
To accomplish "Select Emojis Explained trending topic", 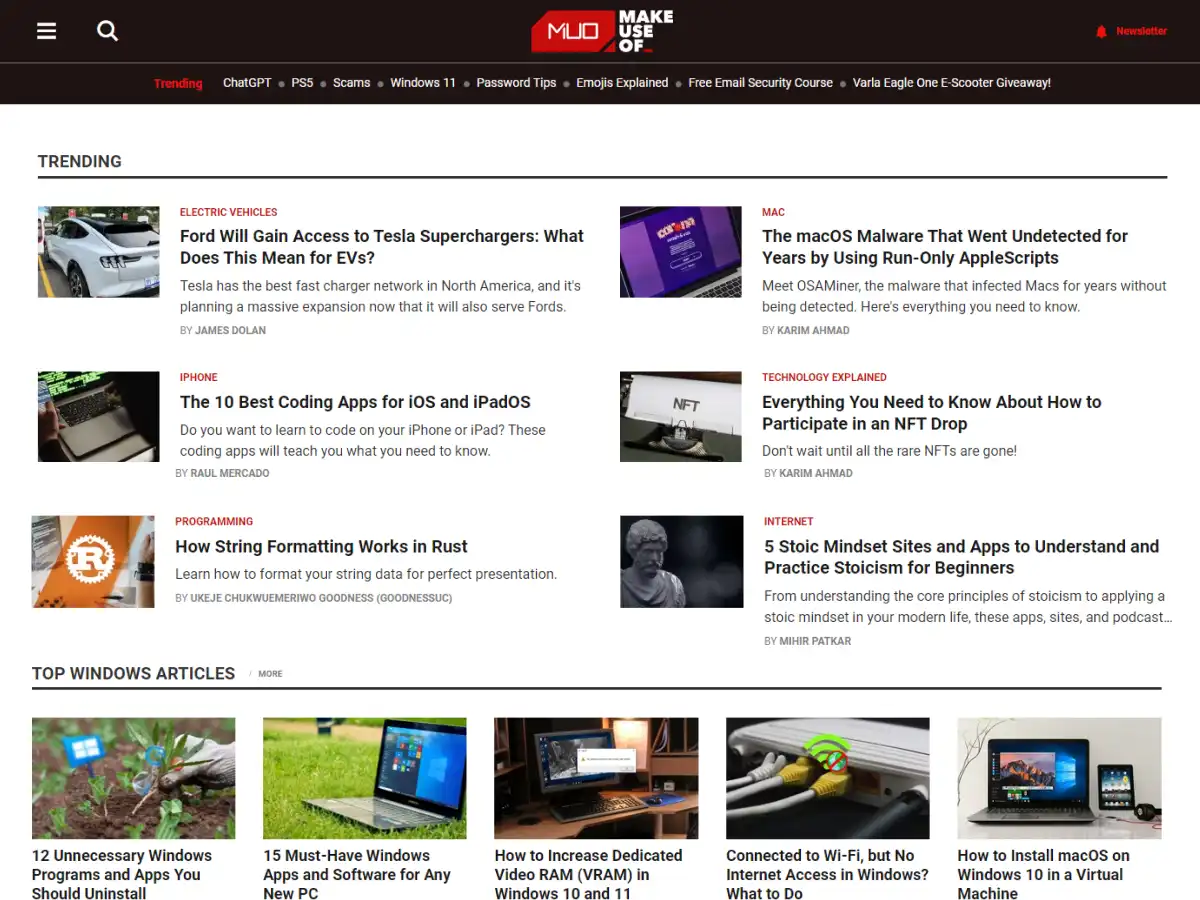I will 622,83.
